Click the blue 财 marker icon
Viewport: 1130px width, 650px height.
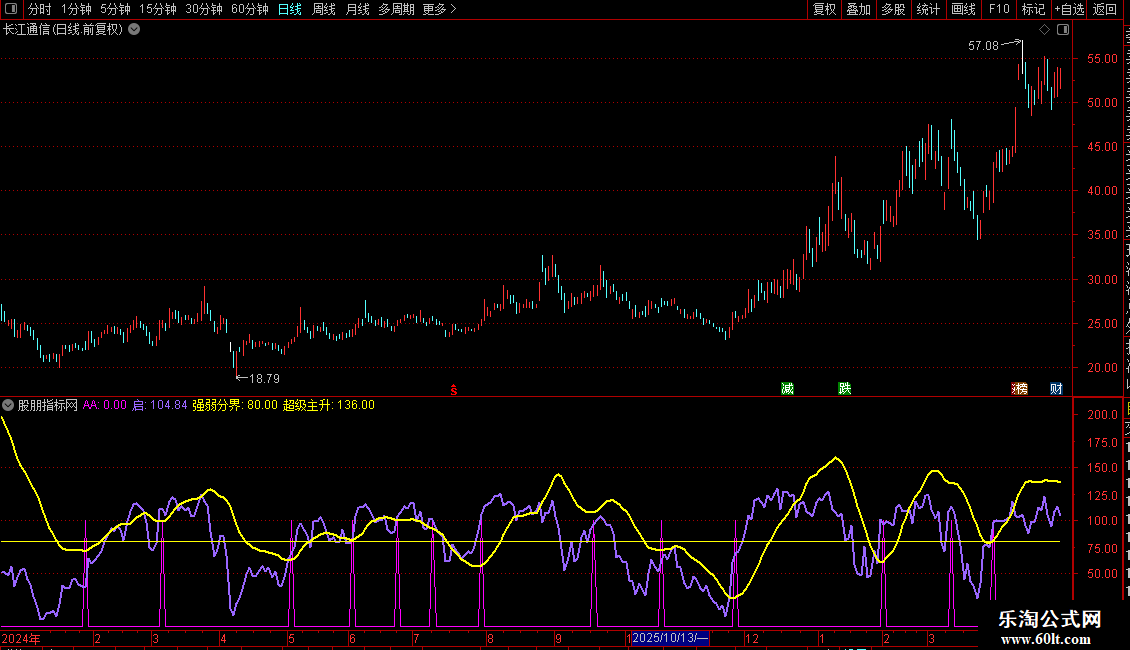click(x=1056, y=389)
